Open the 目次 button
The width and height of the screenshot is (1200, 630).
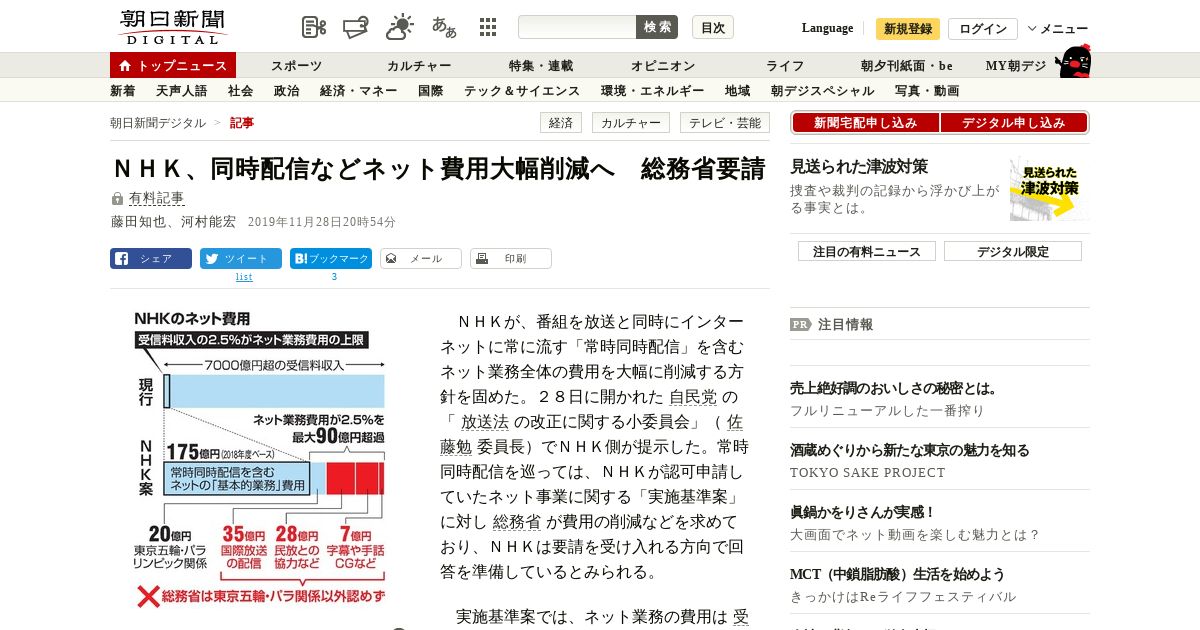pos(713,27)
